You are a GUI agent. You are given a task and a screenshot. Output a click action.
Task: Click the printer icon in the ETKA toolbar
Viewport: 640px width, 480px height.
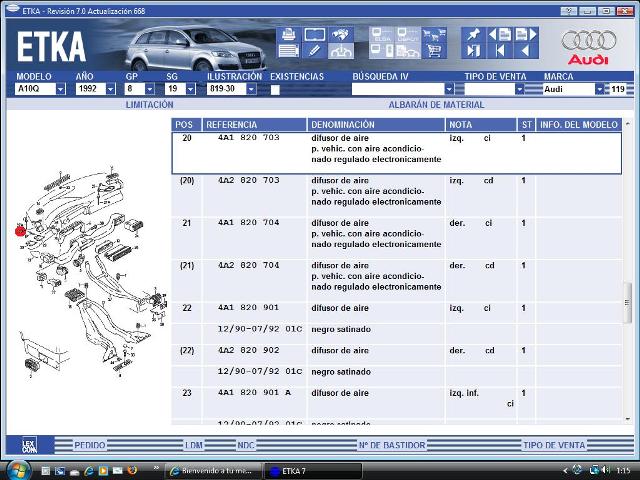coord(289,35)
